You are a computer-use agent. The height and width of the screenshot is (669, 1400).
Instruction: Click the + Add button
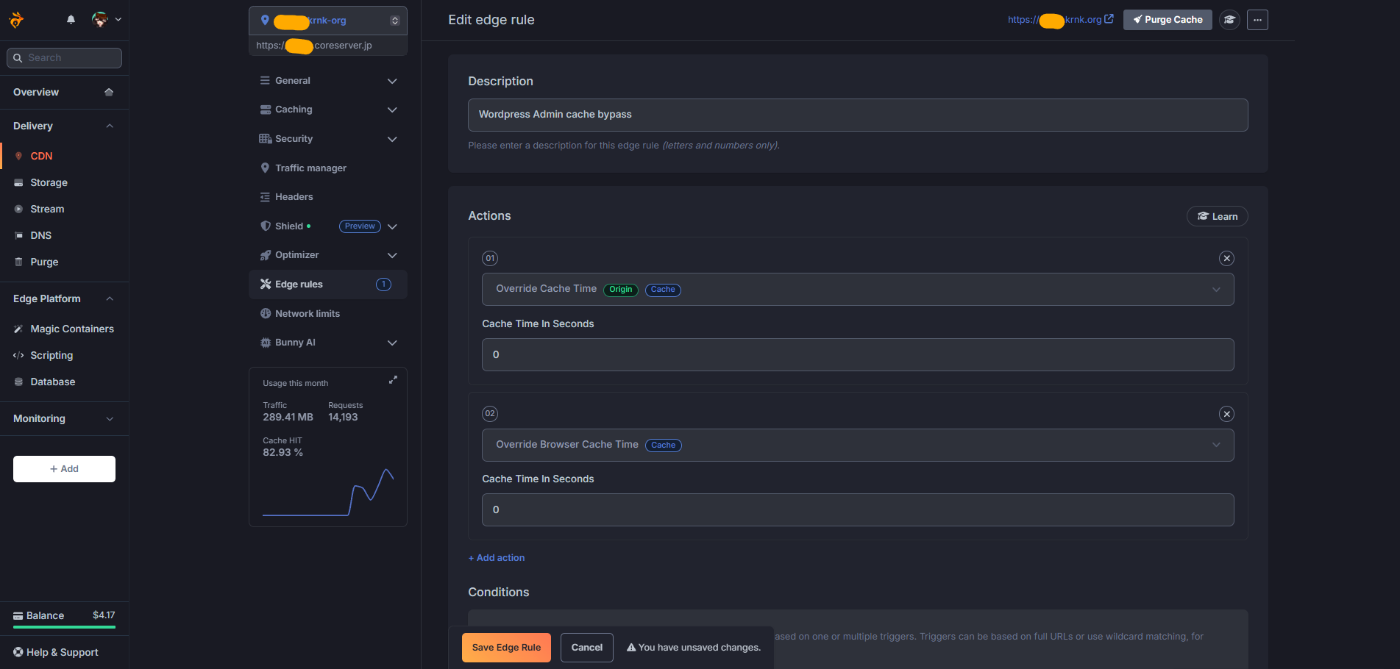[64, 469]
